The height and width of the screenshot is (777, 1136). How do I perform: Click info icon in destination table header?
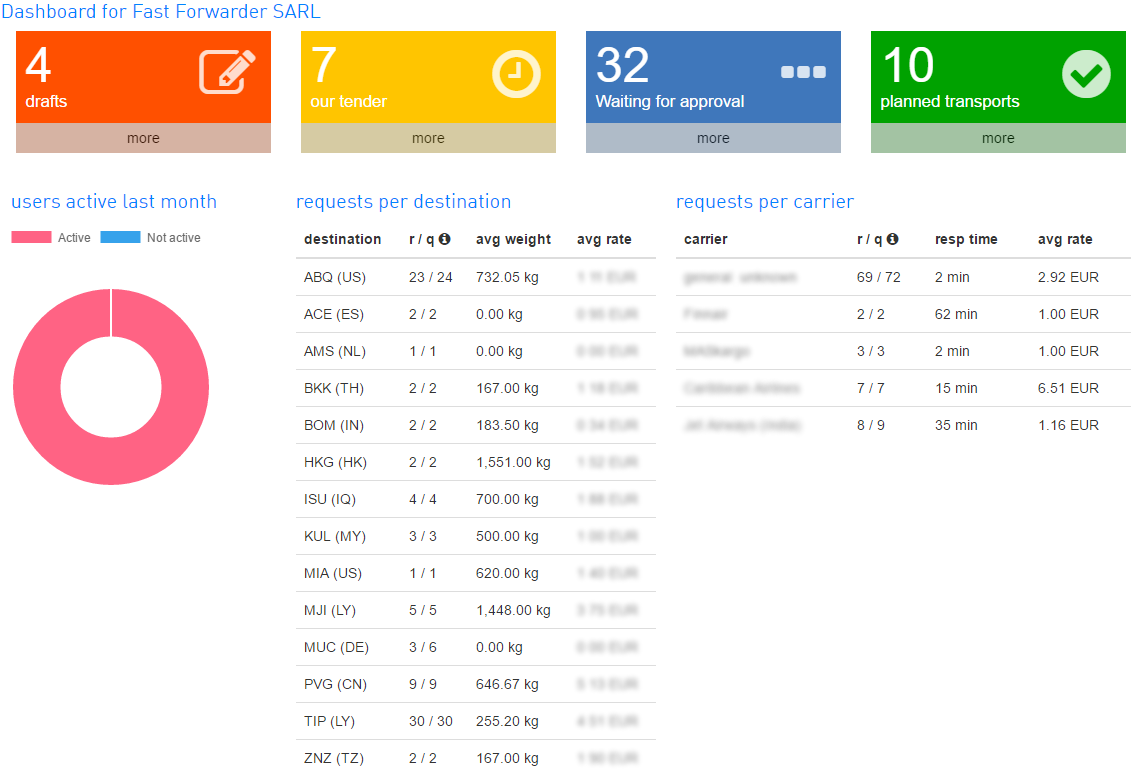pyautogui.click(x=444, y=240)
